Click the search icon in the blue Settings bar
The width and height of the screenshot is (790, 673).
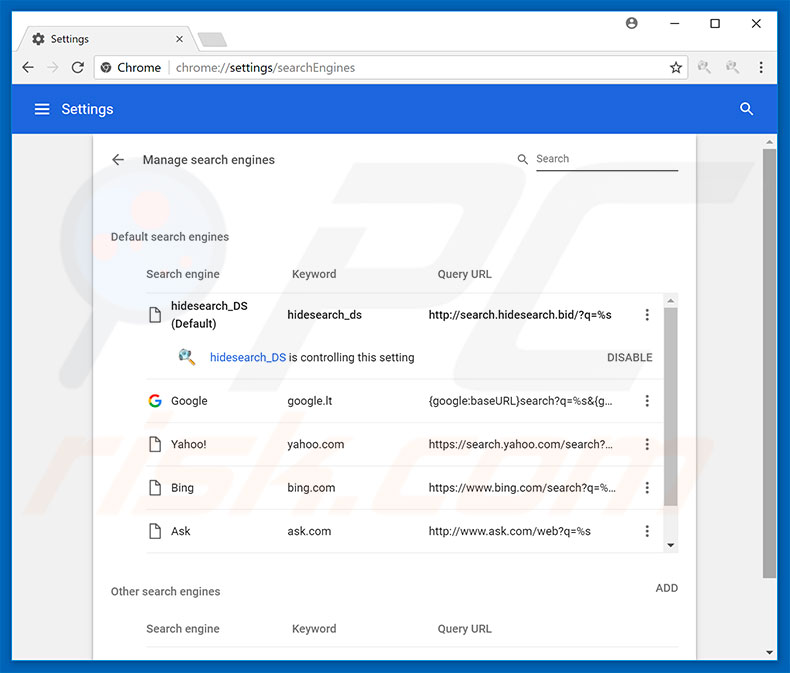pos(746,109)
